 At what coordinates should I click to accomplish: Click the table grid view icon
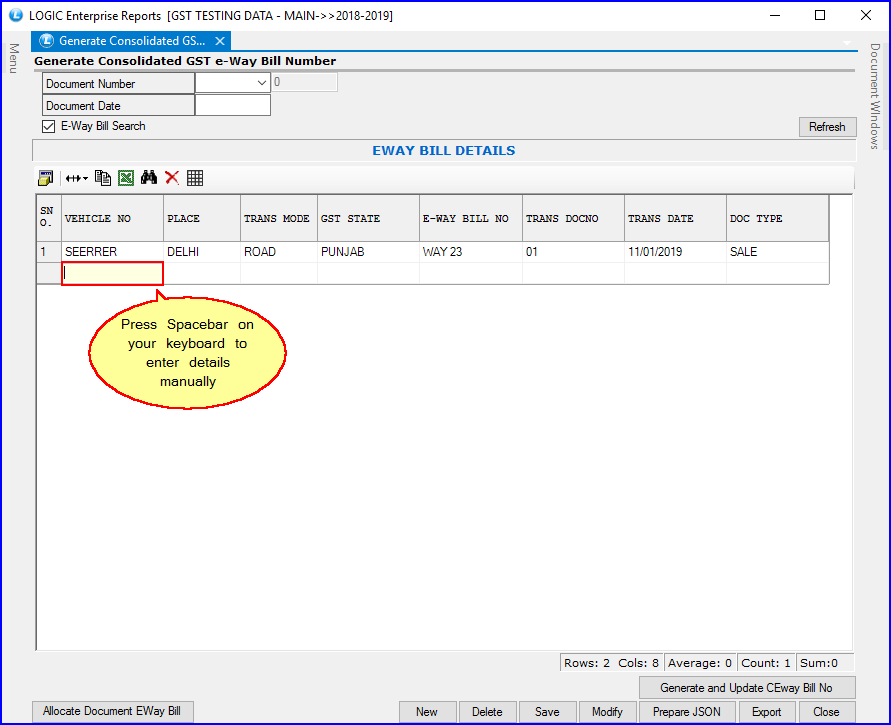[195, 178]
